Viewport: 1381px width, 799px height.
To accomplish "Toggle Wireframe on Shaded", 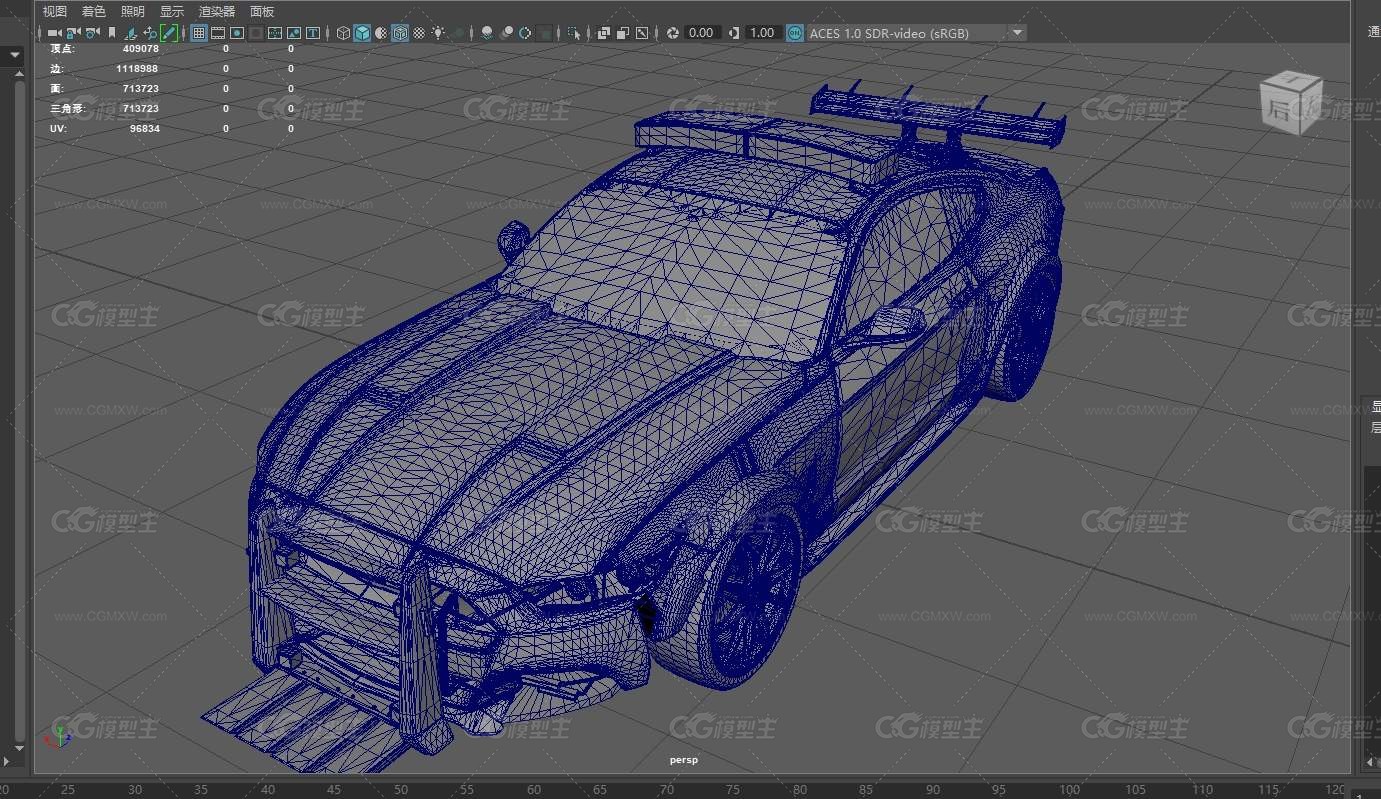I will pyautogui.click(x=400, y=33).
